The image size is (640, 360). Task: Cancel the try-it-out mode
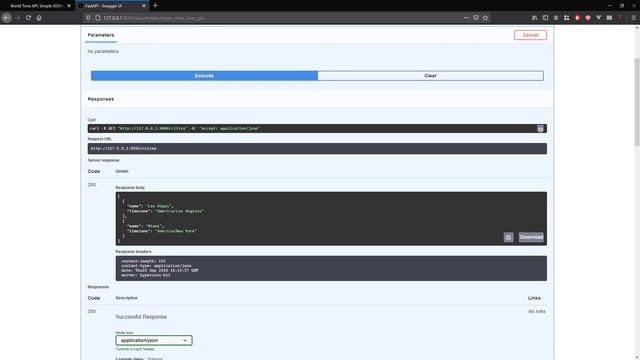point(530,35)
